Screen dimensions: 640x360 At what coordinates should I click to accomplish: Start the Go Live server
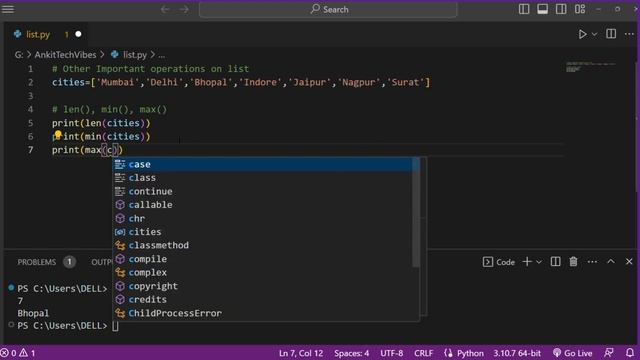pos(573,353)
